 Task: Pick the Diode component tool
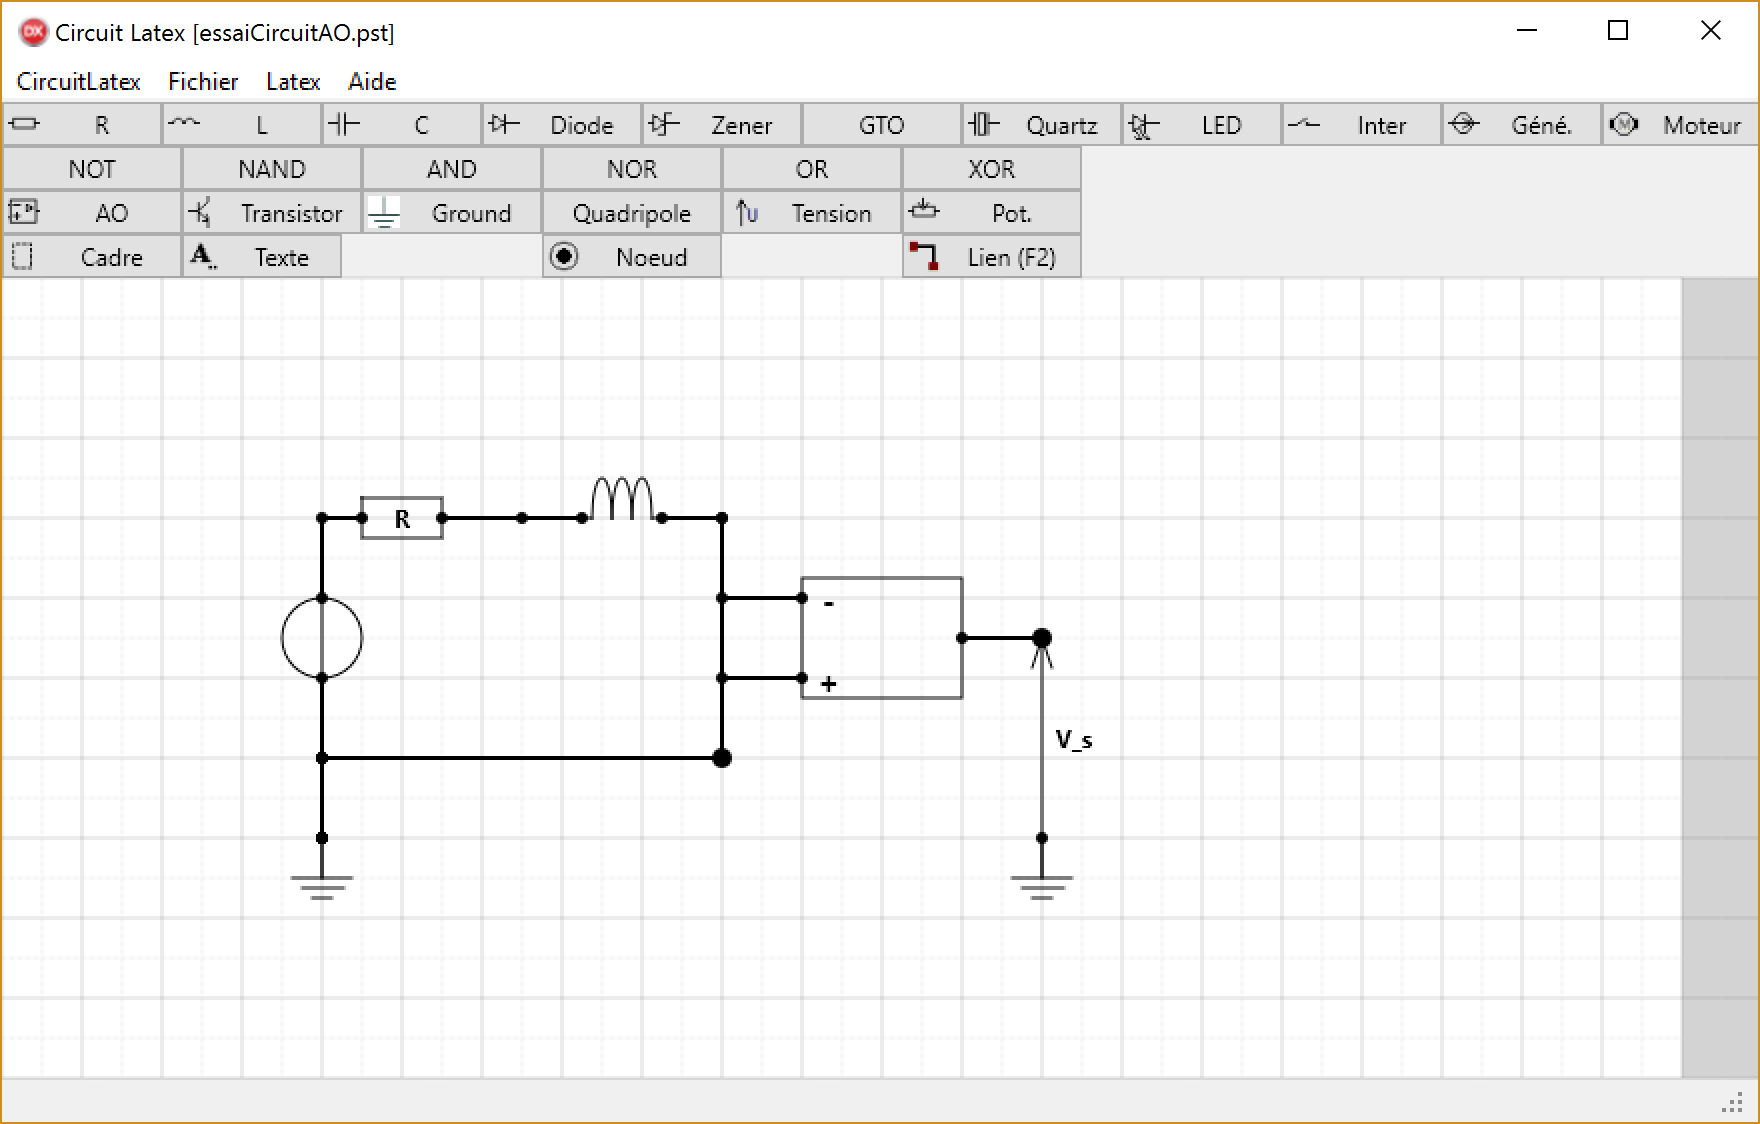coord(562,125)
